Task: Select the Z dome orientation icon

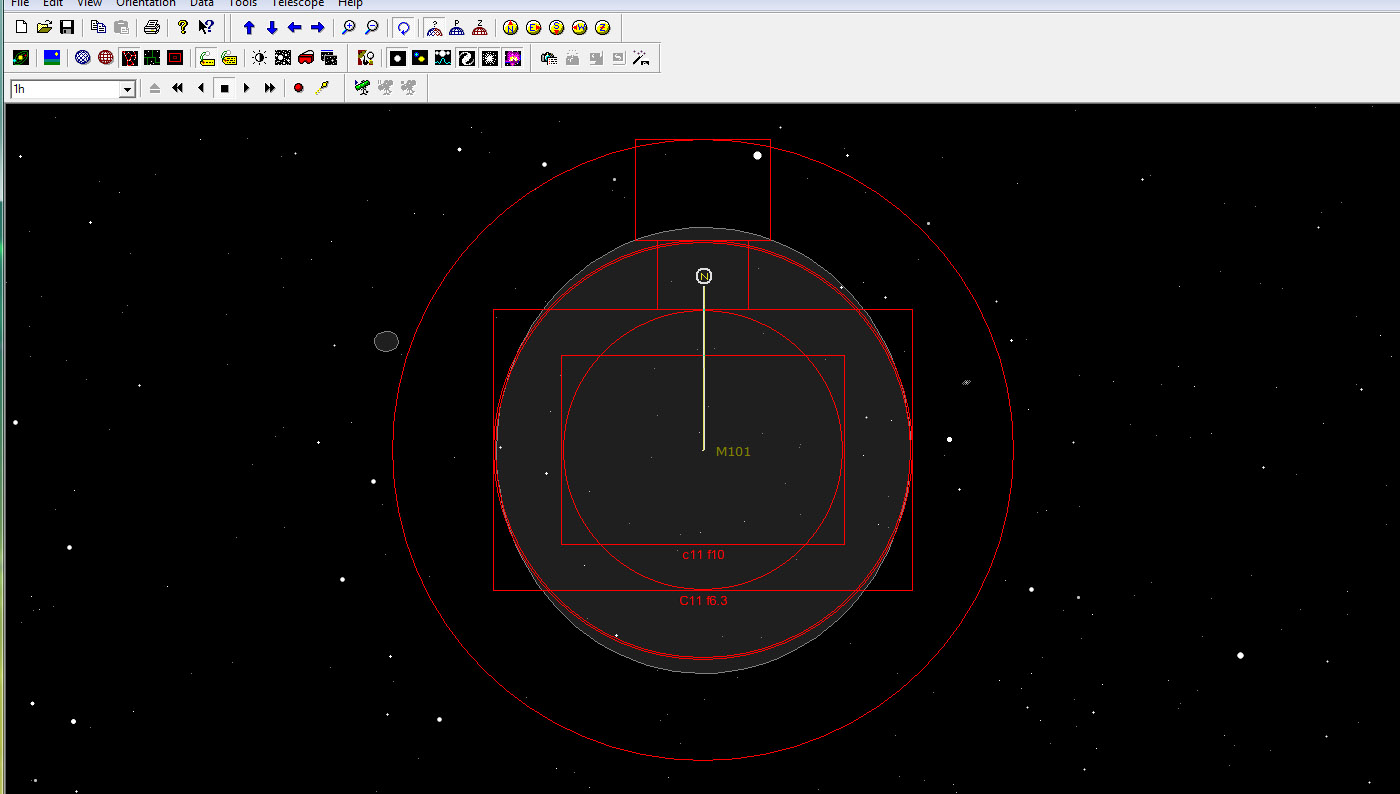Action: pyautogui.click(x=480, y=27)
